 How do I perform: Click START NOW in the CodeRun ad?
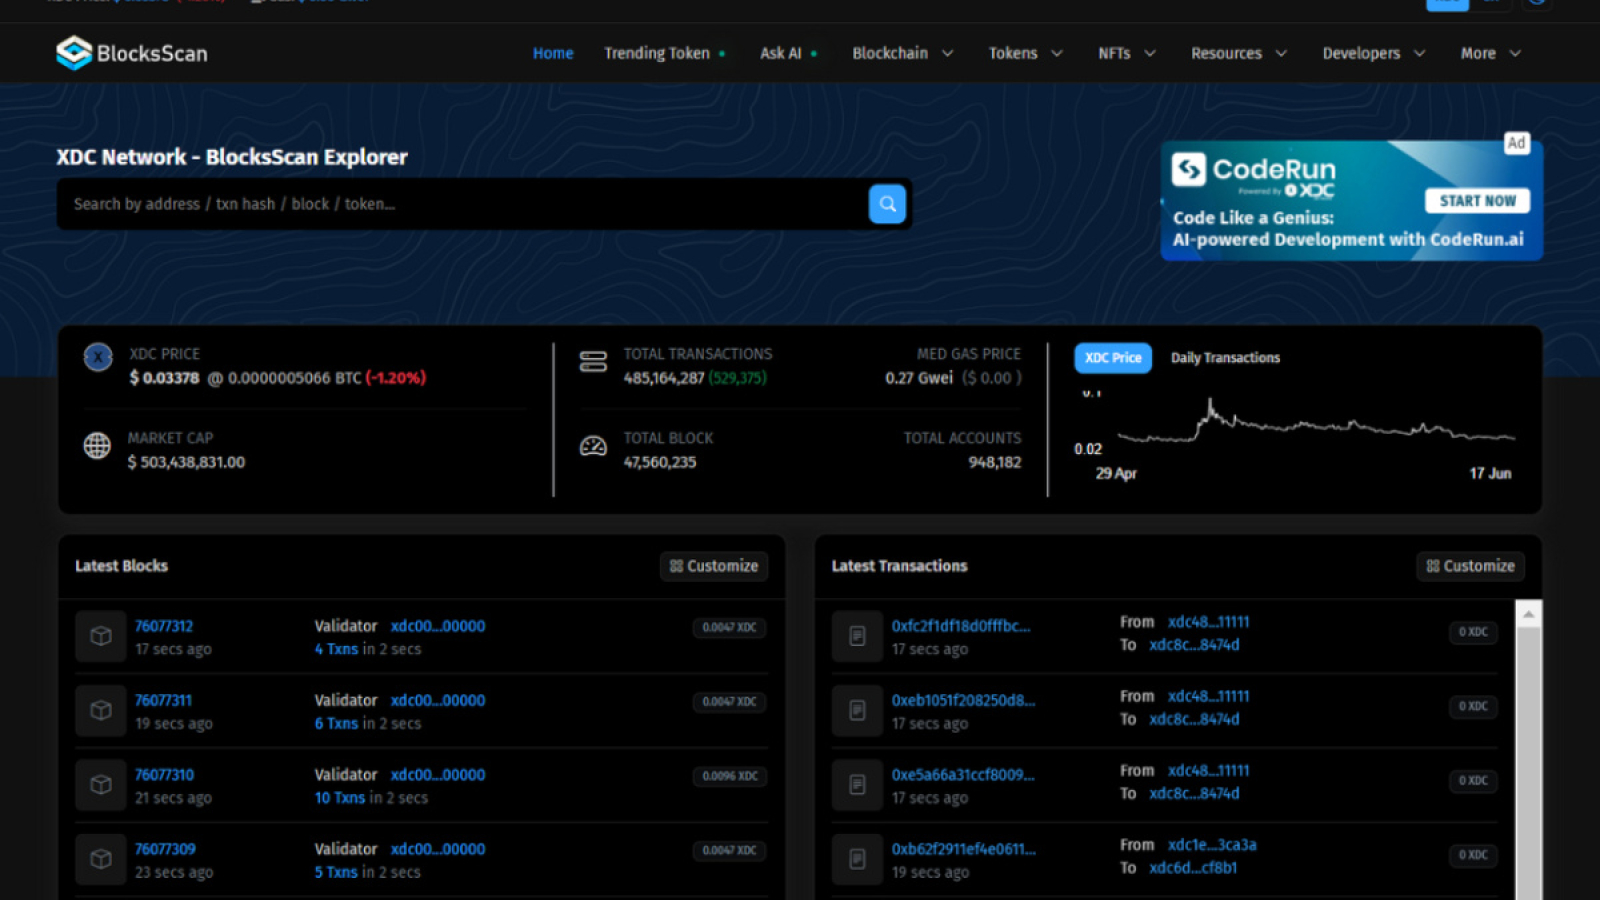coord(1478,201)
